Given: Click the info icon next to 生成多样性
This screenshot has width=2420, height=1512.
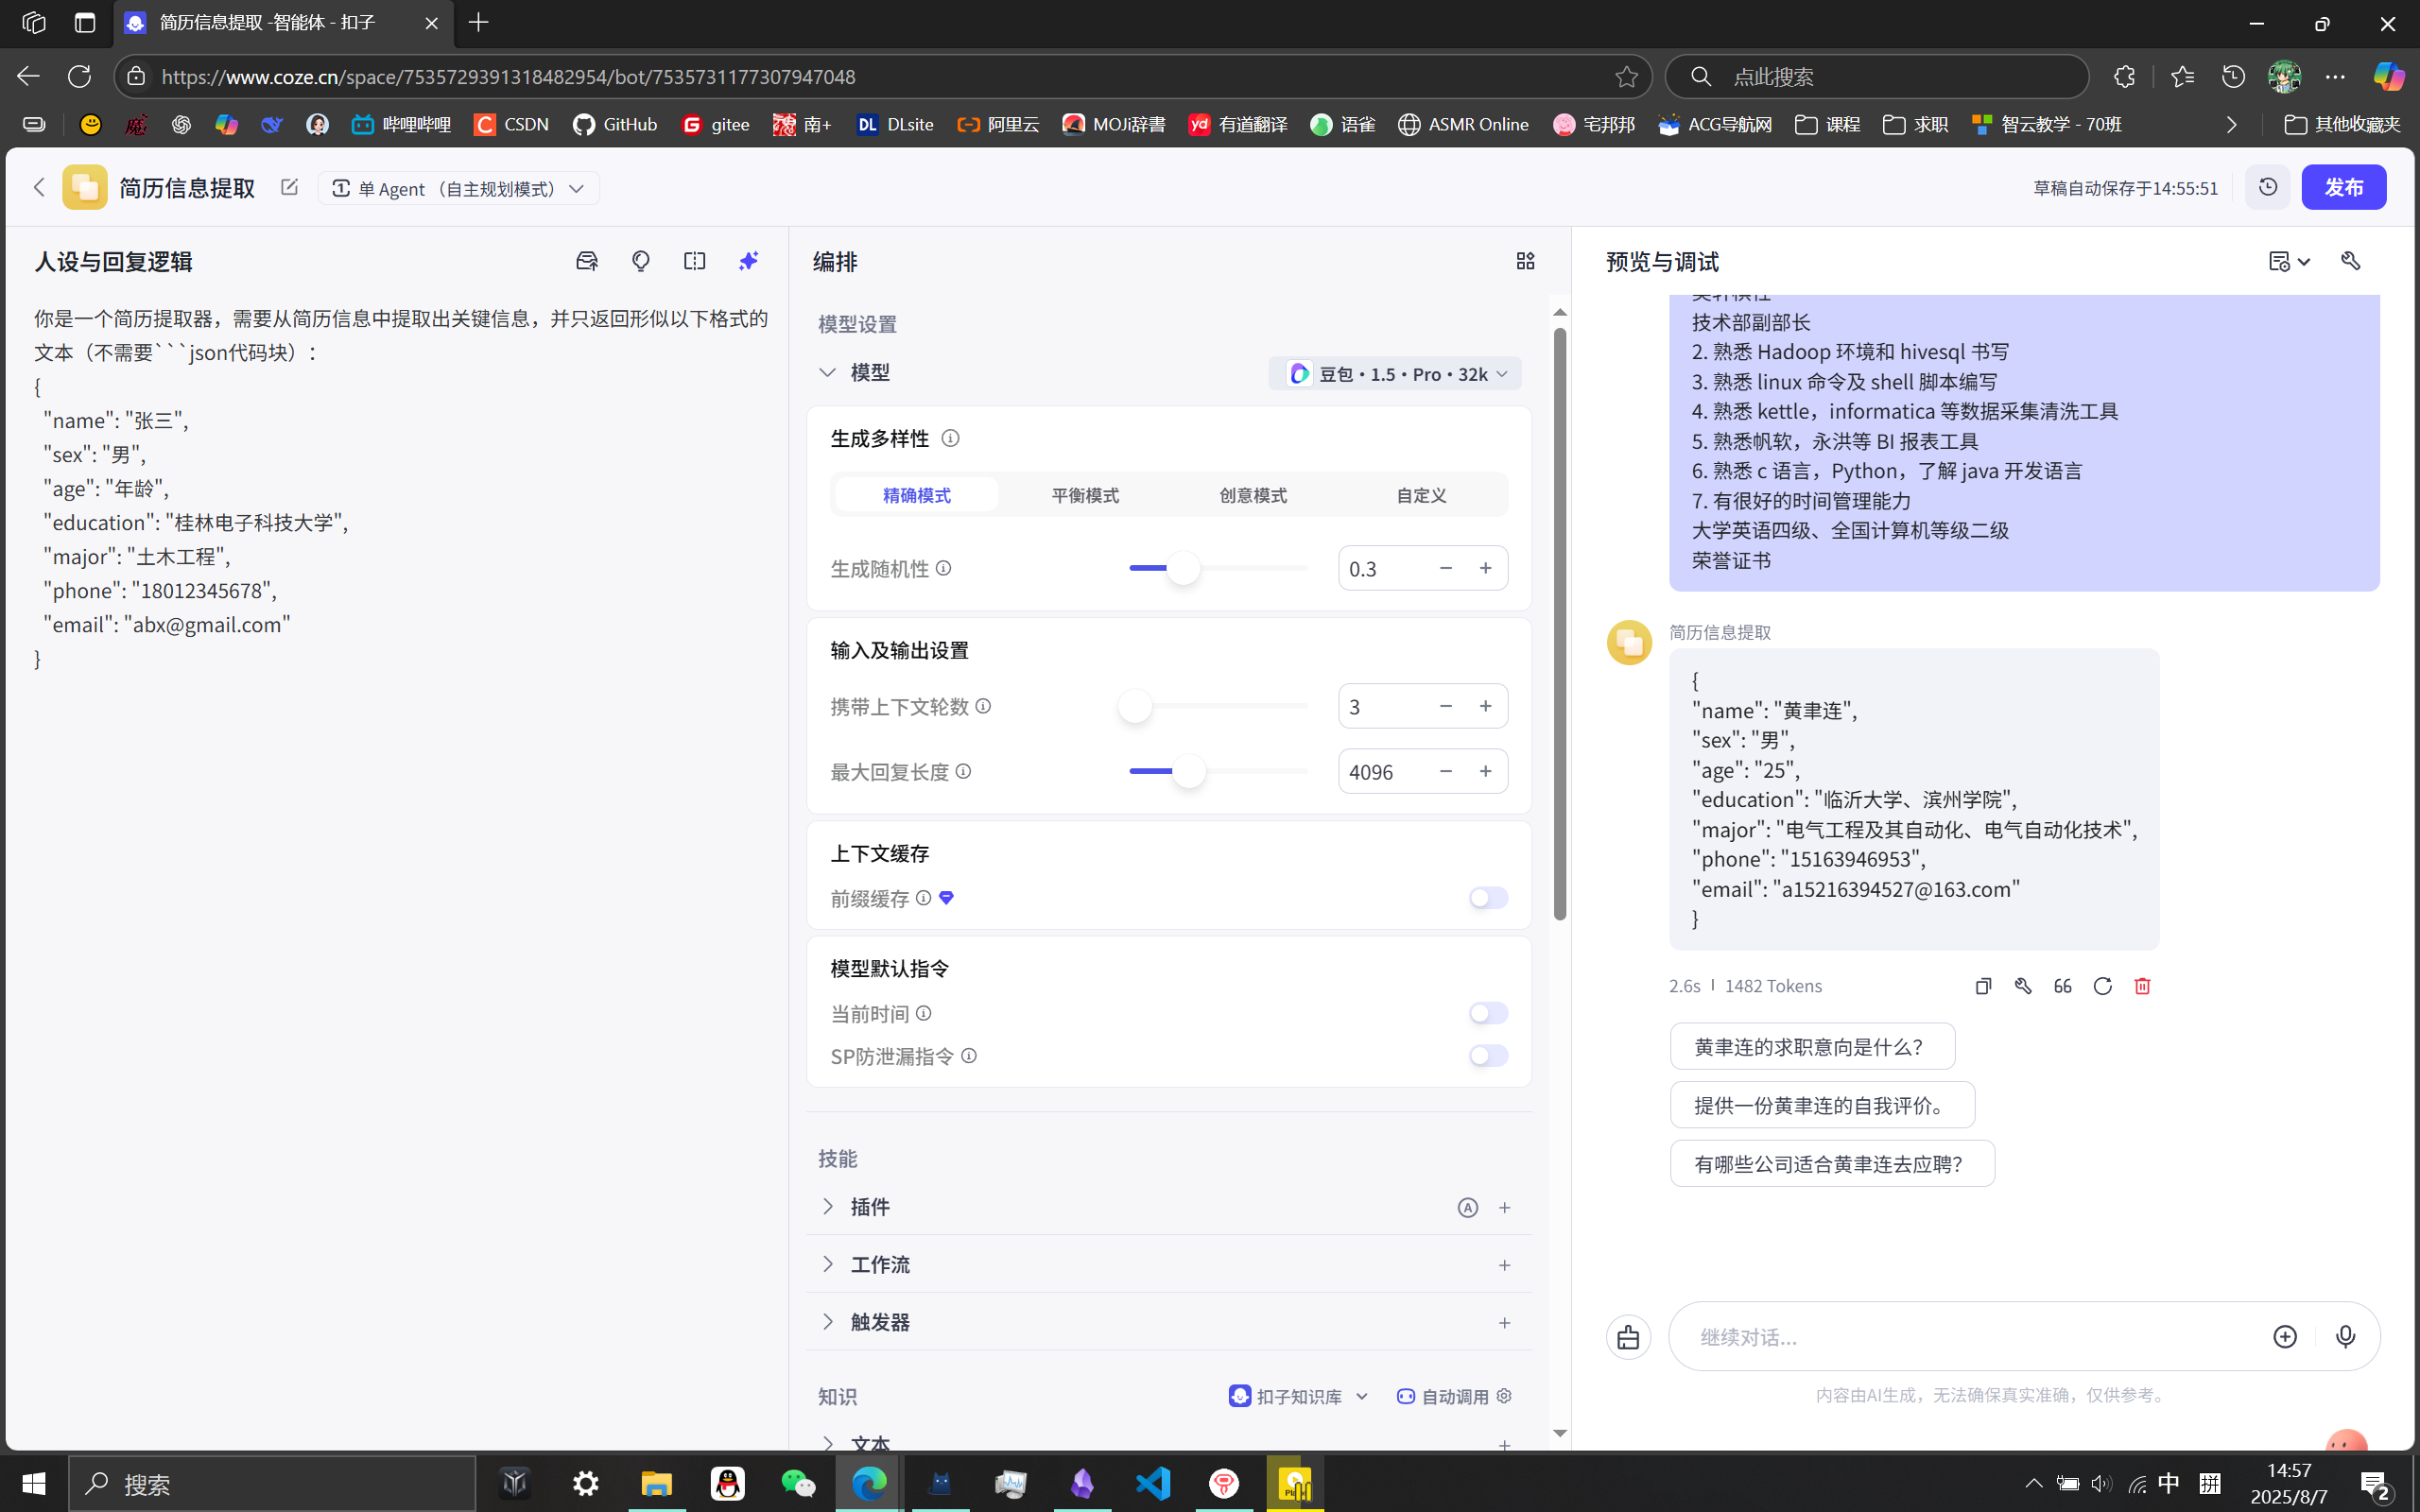Looking at the screenshot, I should point(951,438).
